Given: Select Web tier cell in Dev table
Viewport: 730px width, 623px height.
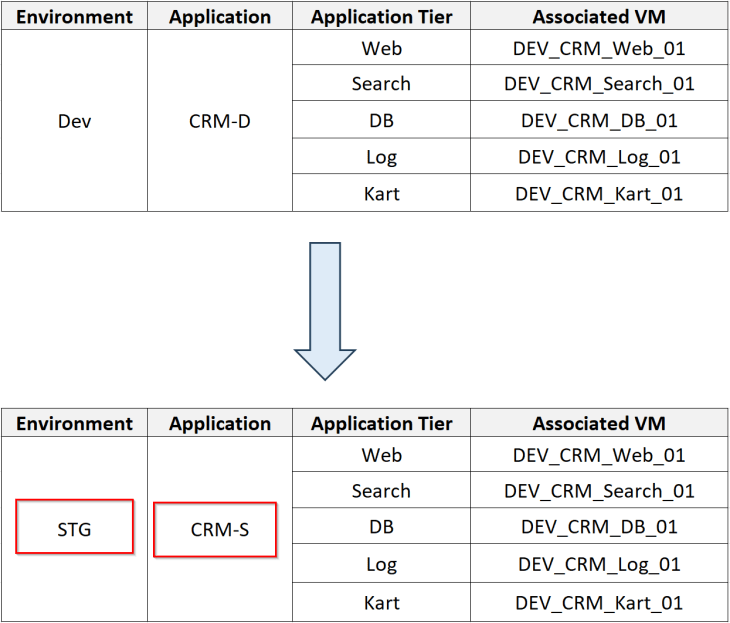Looking at the screenshot, I should 382,48.
